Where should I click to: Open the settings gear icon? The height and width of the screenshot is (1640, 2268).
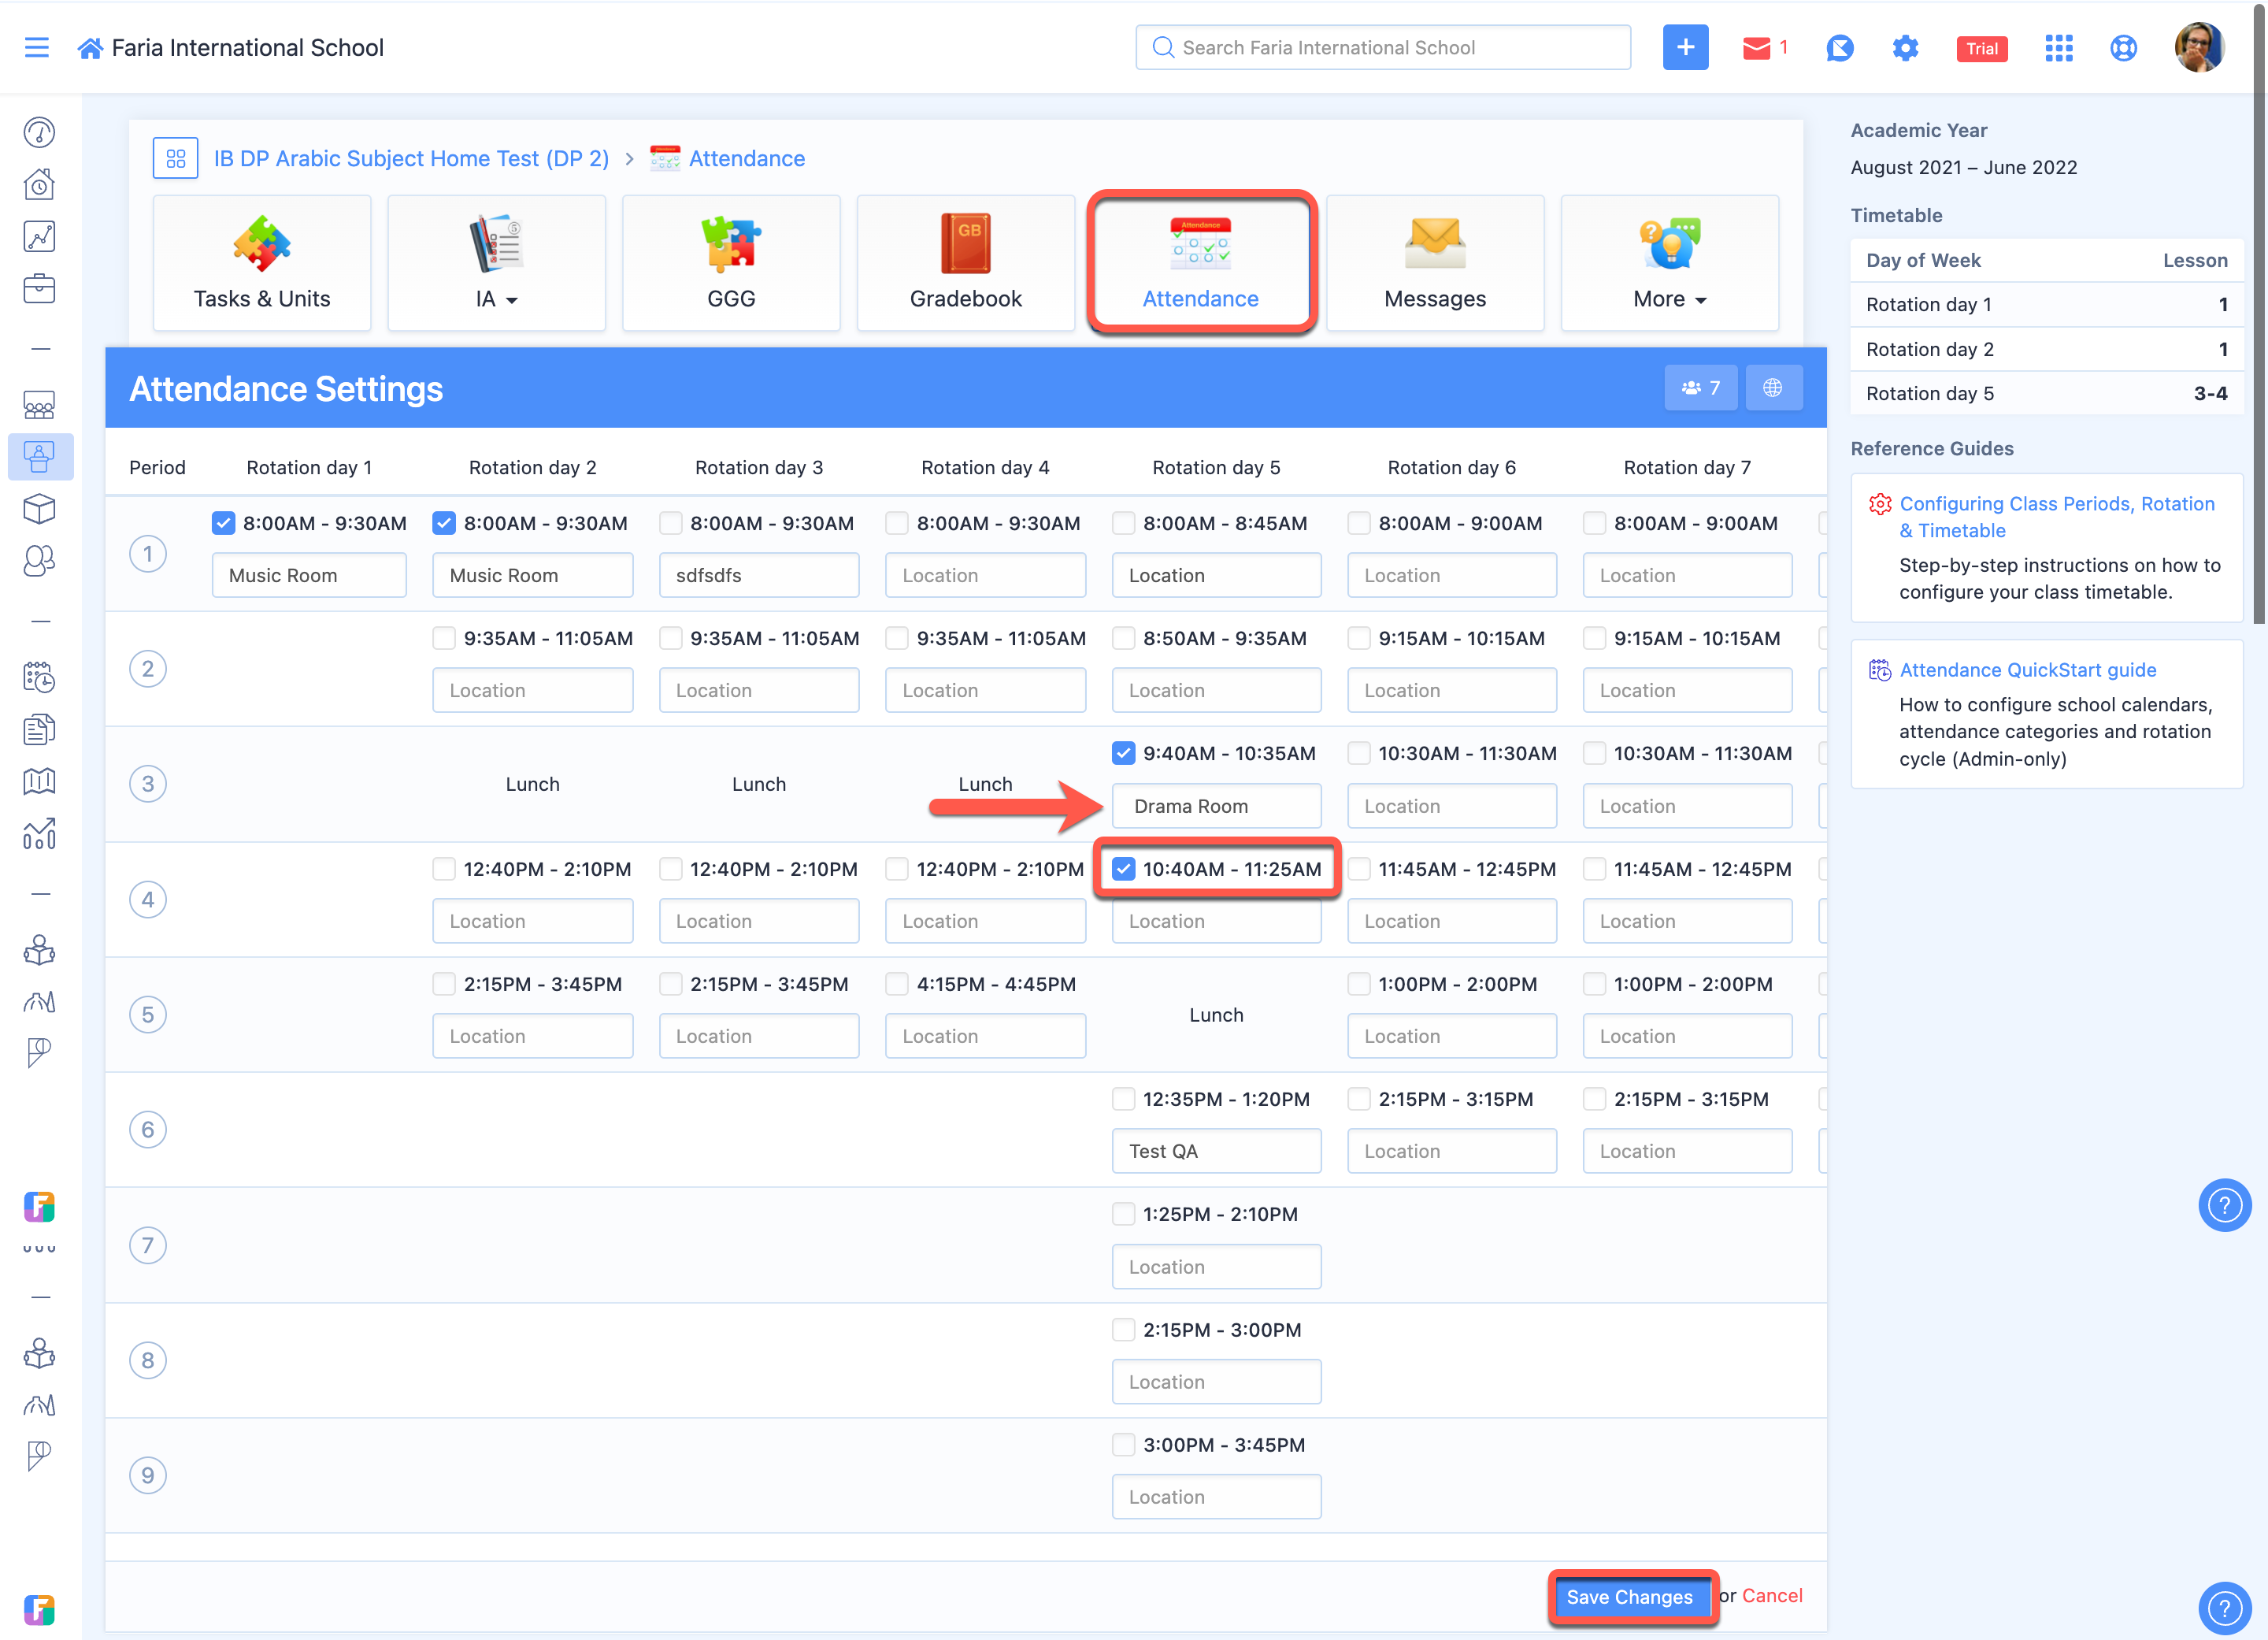(x=1906, y=48)
